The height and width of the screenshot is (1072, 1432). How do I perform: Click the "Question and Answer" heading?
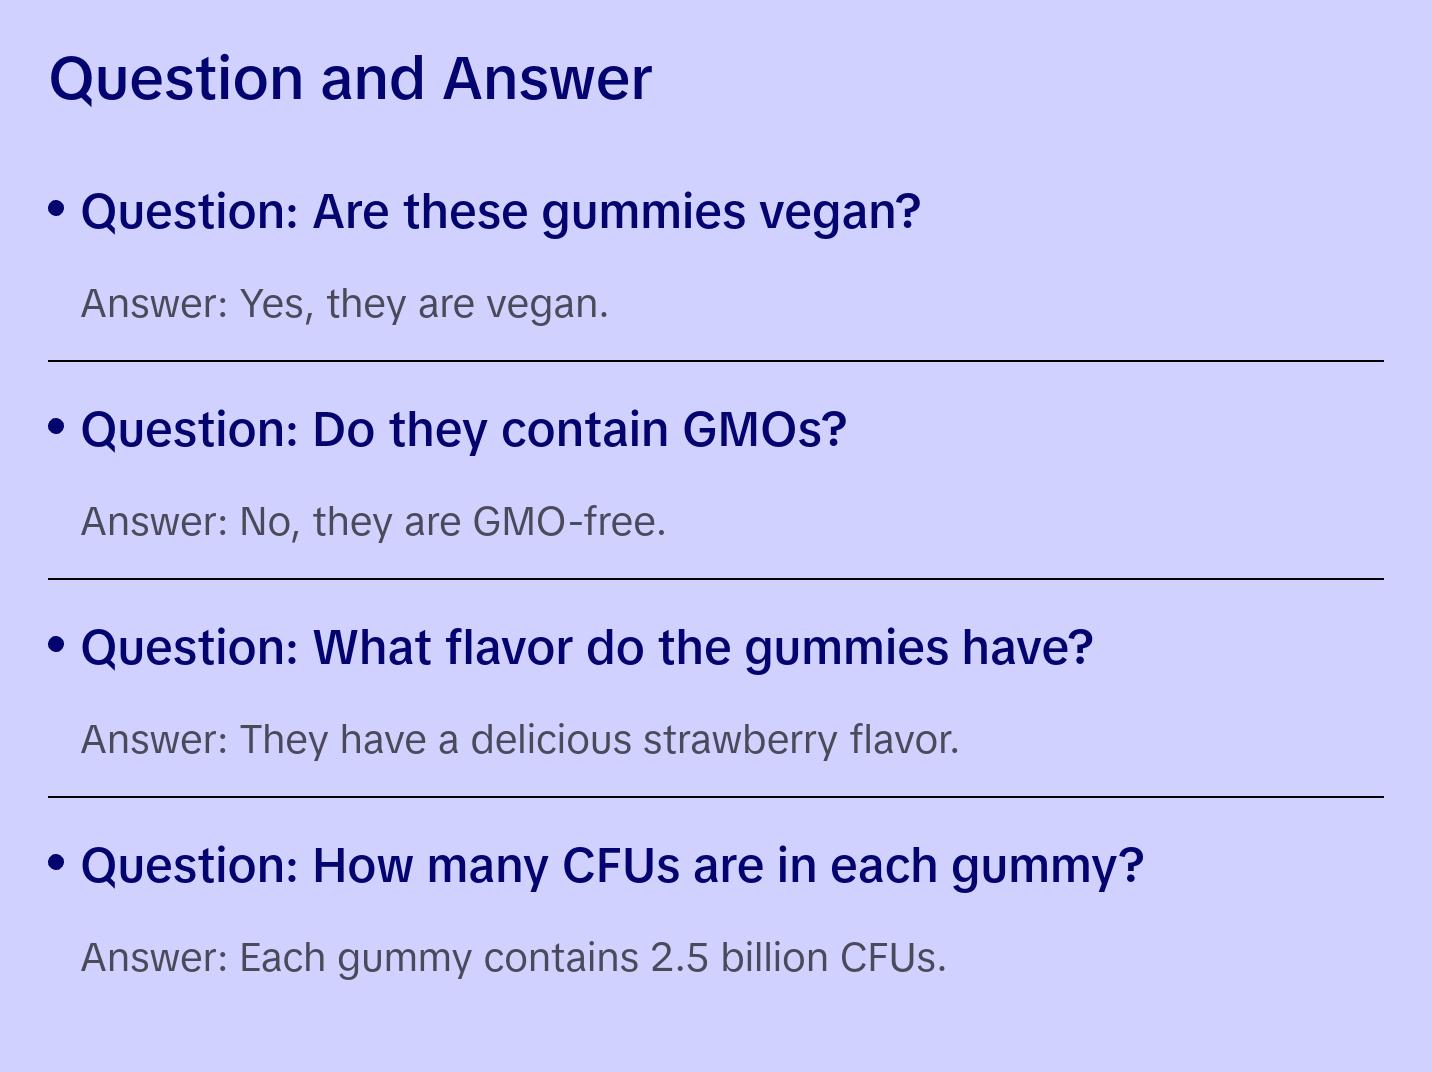click(350, 78)
